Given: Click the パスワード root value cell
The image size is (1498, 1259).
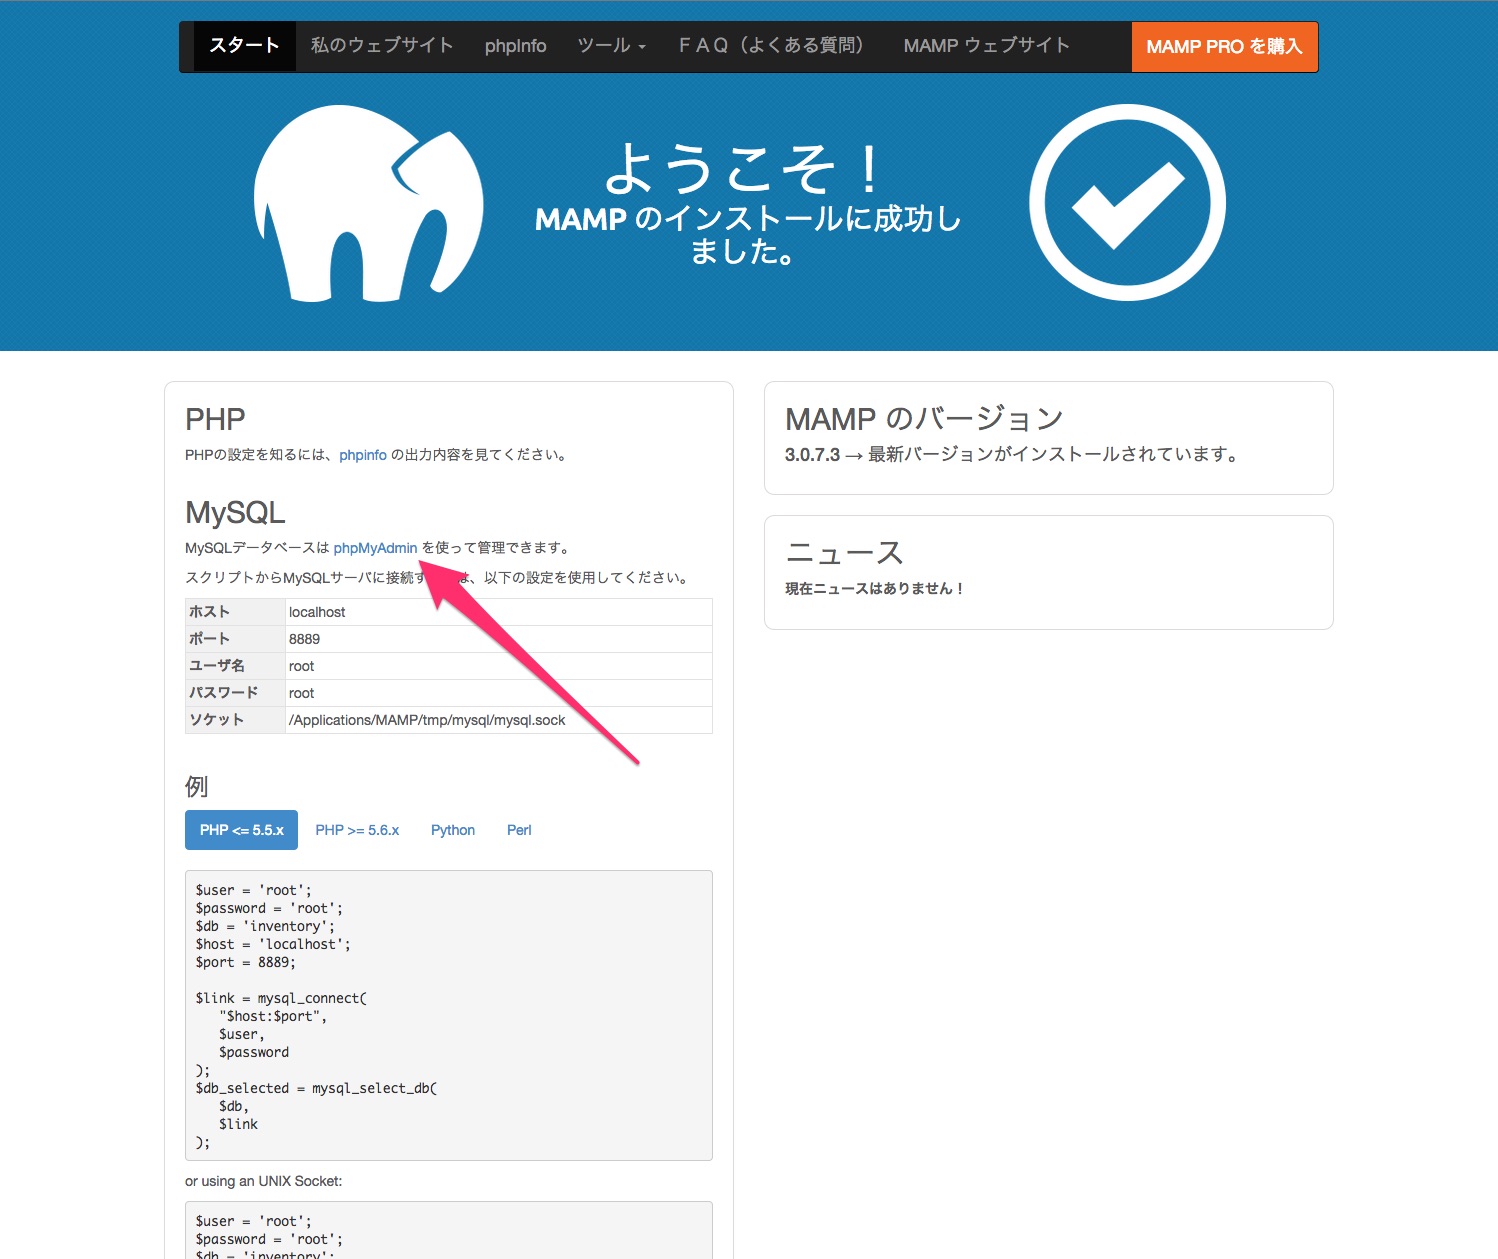Looking at the screenshot, I should pos(499,693).
